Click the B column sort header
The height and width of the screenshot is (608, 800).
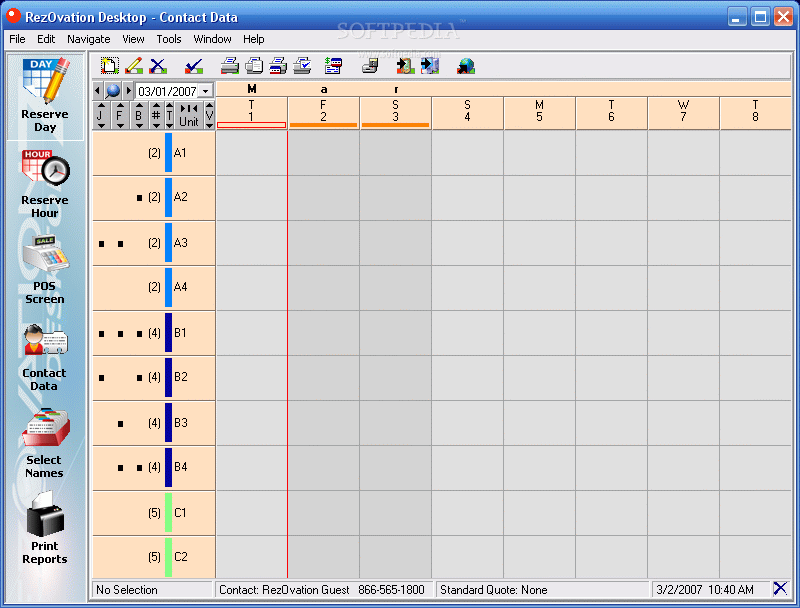139,115
